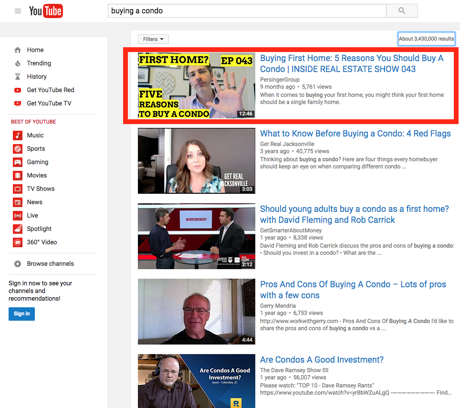Open the Get Real Jacksonville channel link

(287, 144)
